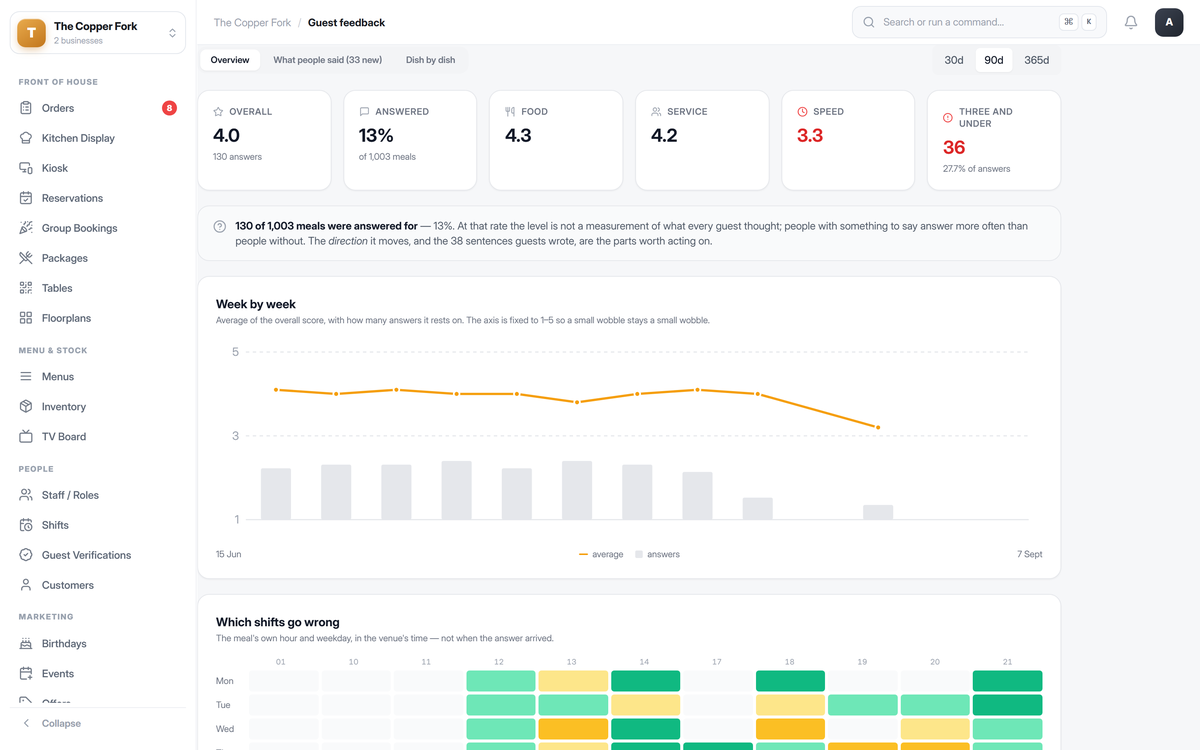1200x750 pixels.
Task: Select the 30d time range
Action: (954, 60)
